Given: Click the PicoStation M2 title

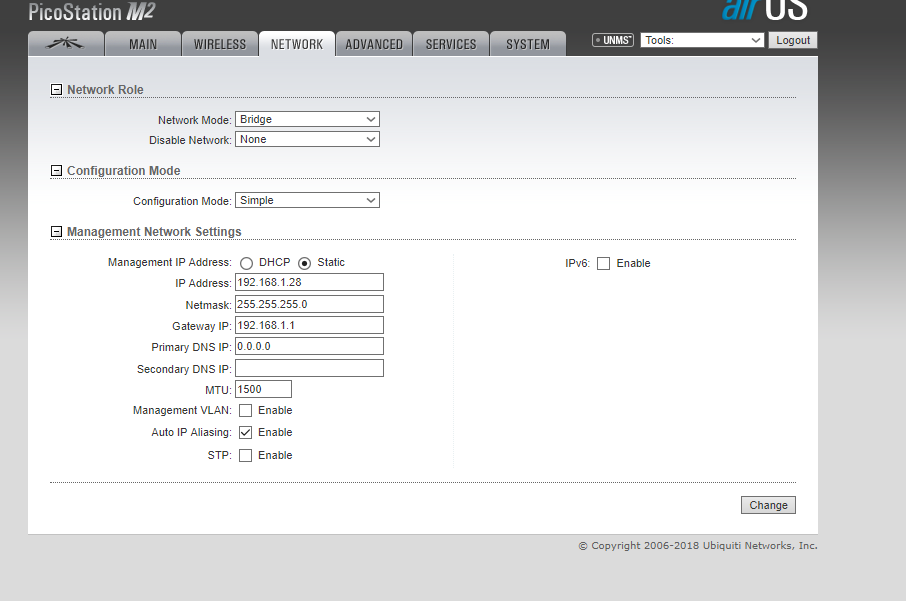Looking at the screenshot, I should (x=92, y=12).
